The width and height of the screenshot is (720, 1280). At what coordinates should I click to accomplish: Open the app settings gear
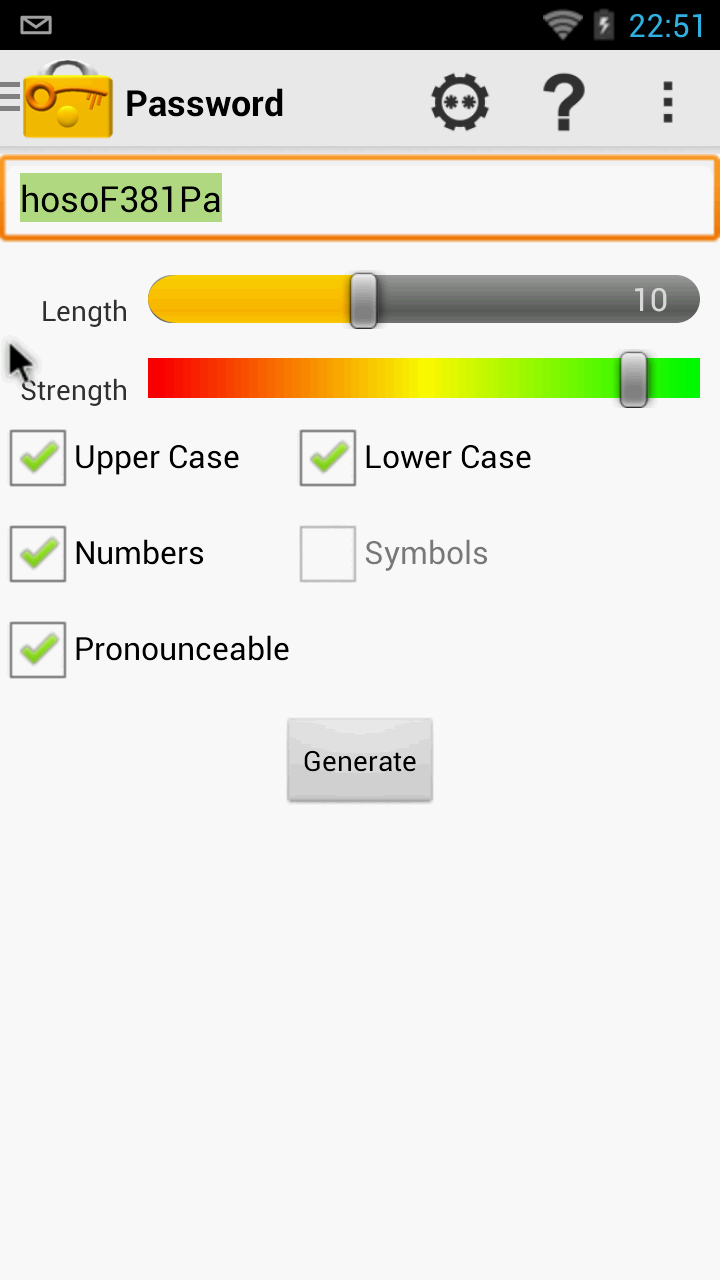click(x=460, y=100)
